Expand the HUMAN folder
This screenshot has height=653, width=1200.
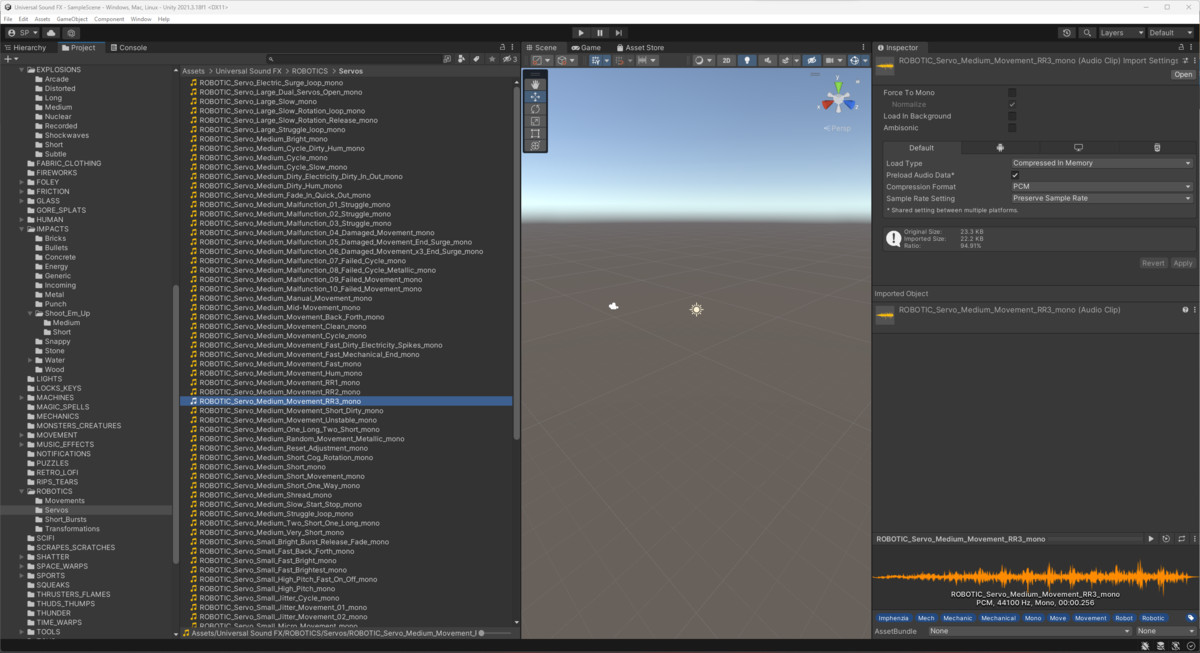(x=22, y=220)
